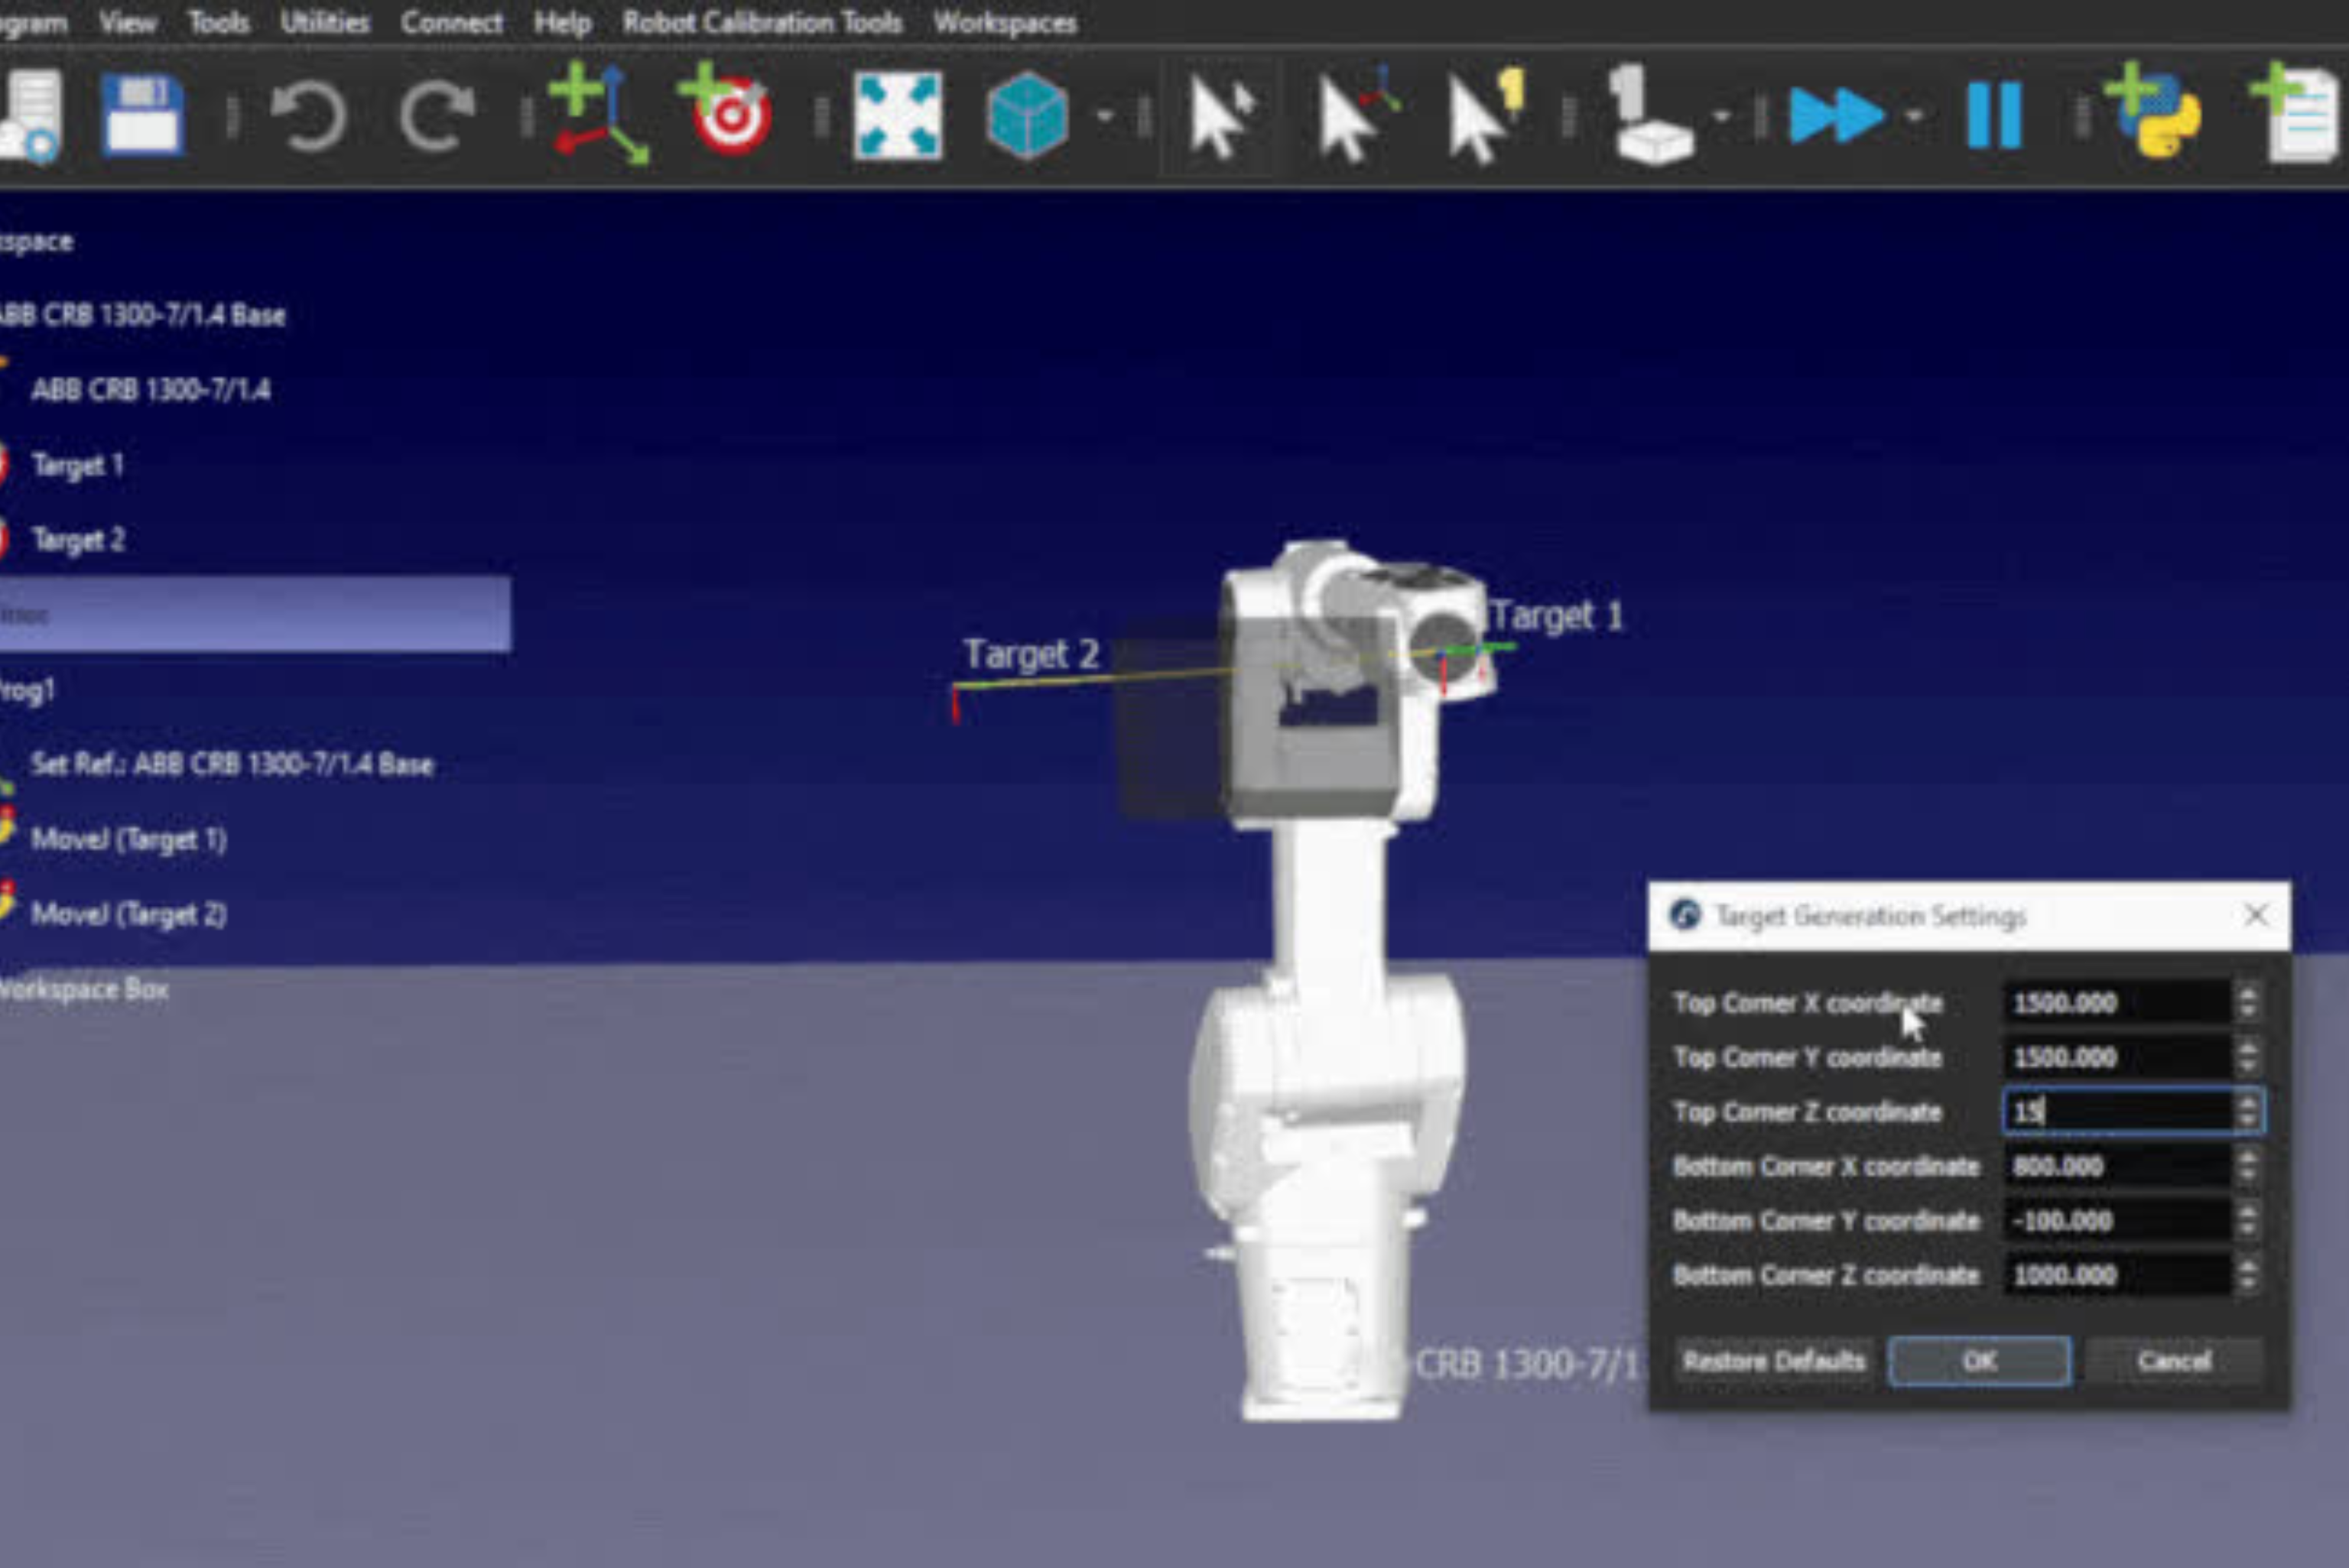Open the Robot Calibration Tools menu
Viewport: 2349px width, 1568px height.
coord(762,22)
